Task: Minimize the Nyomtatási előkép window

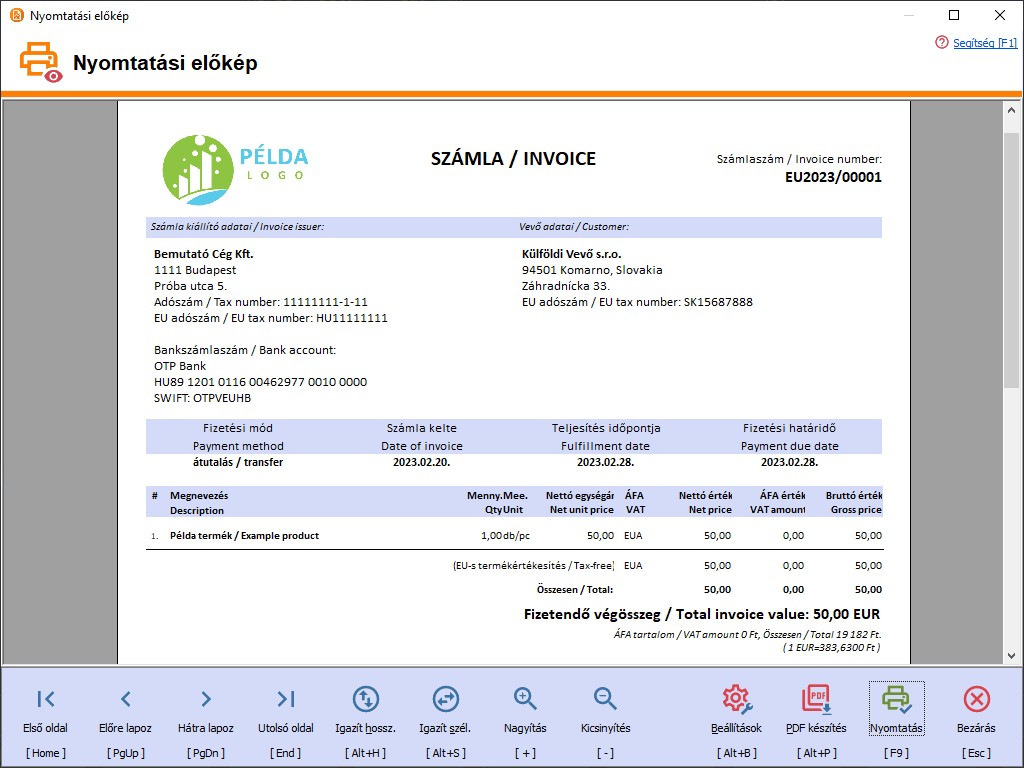Action: tap(909, 15)
